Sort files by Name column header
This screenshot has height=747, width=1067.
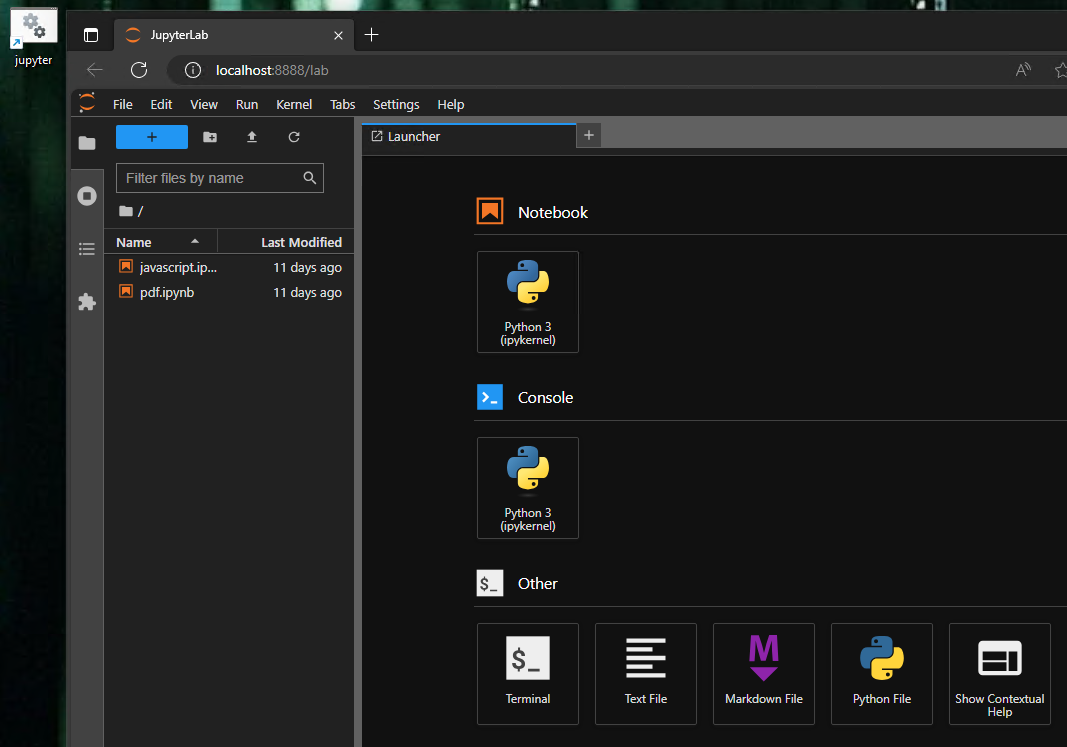click(x=134, y=242)
